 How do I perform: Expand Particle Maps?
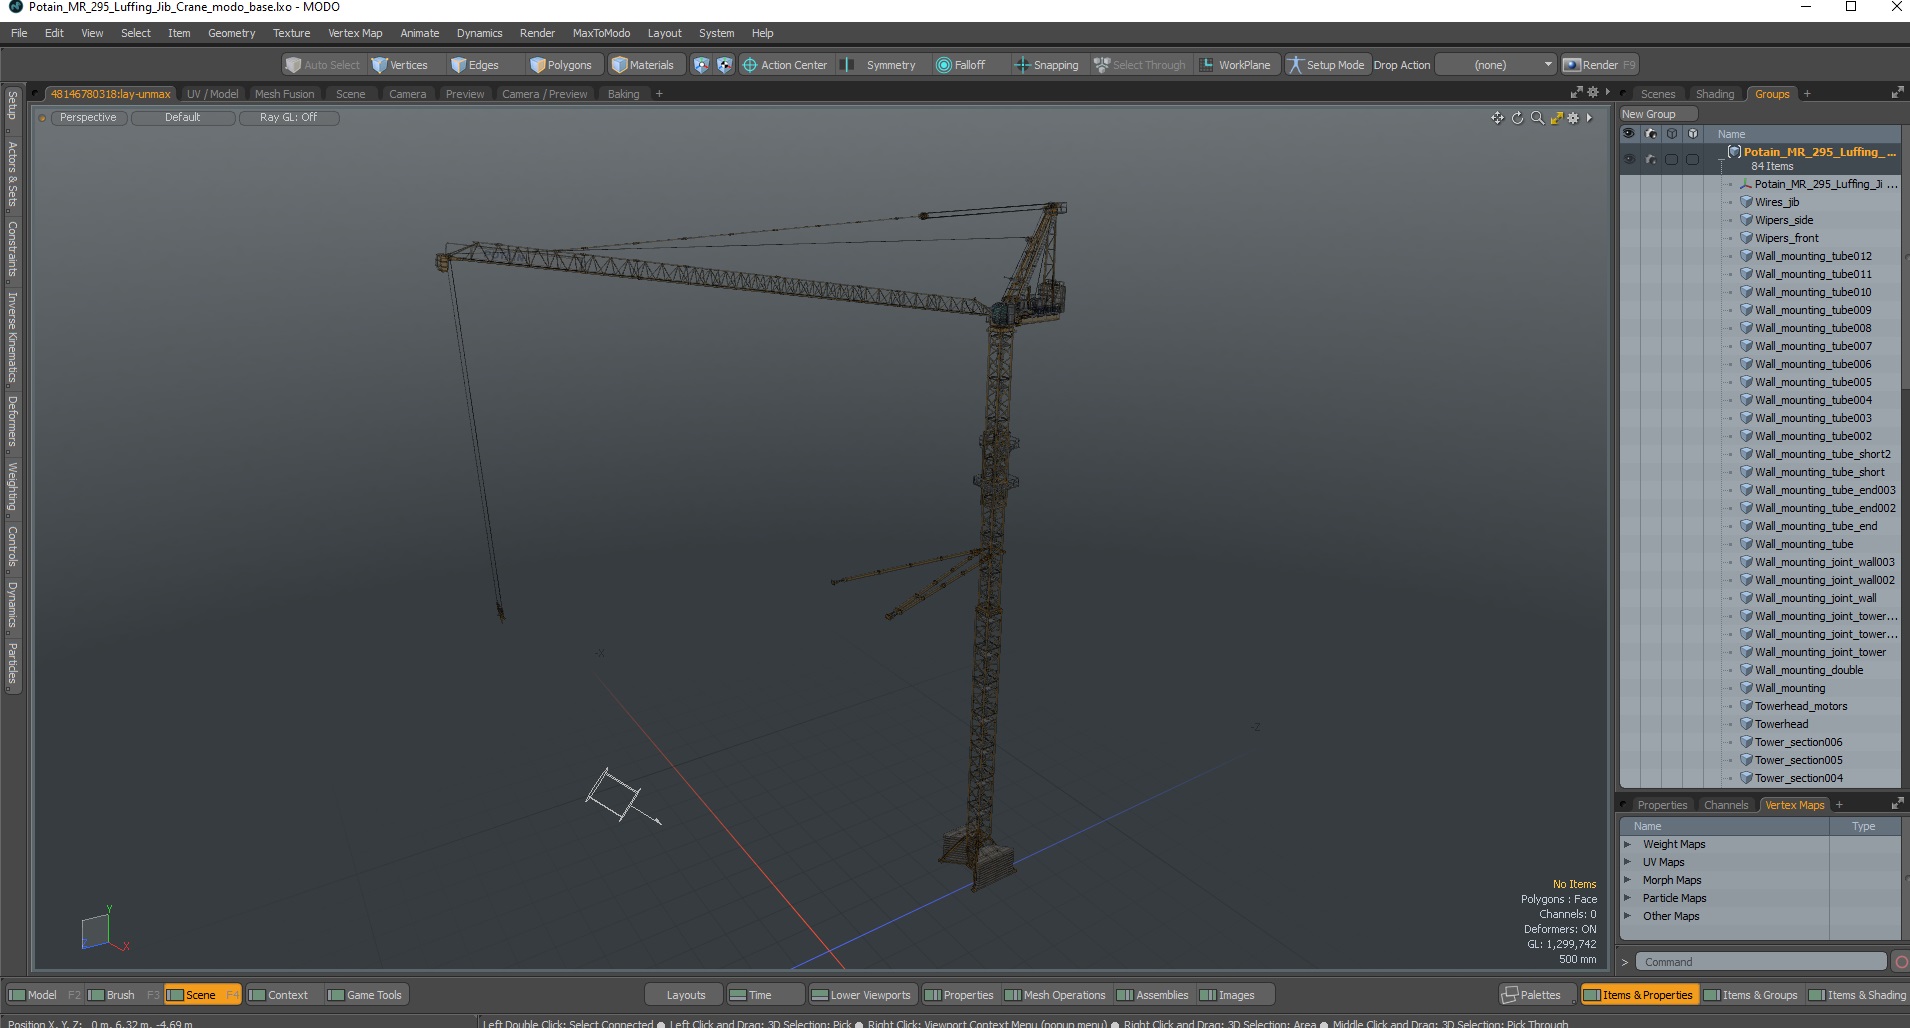[1627, 898]
